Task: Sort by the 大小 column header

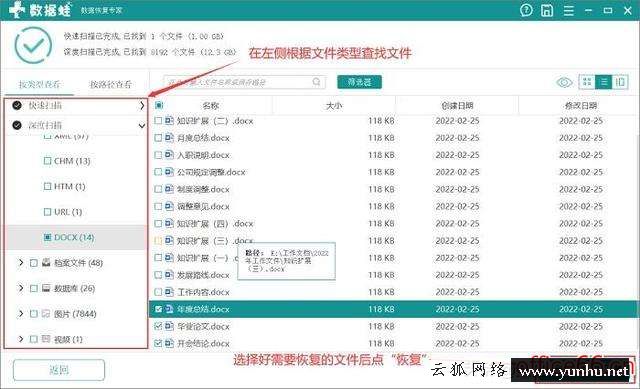Action: [x=334, y=106]
